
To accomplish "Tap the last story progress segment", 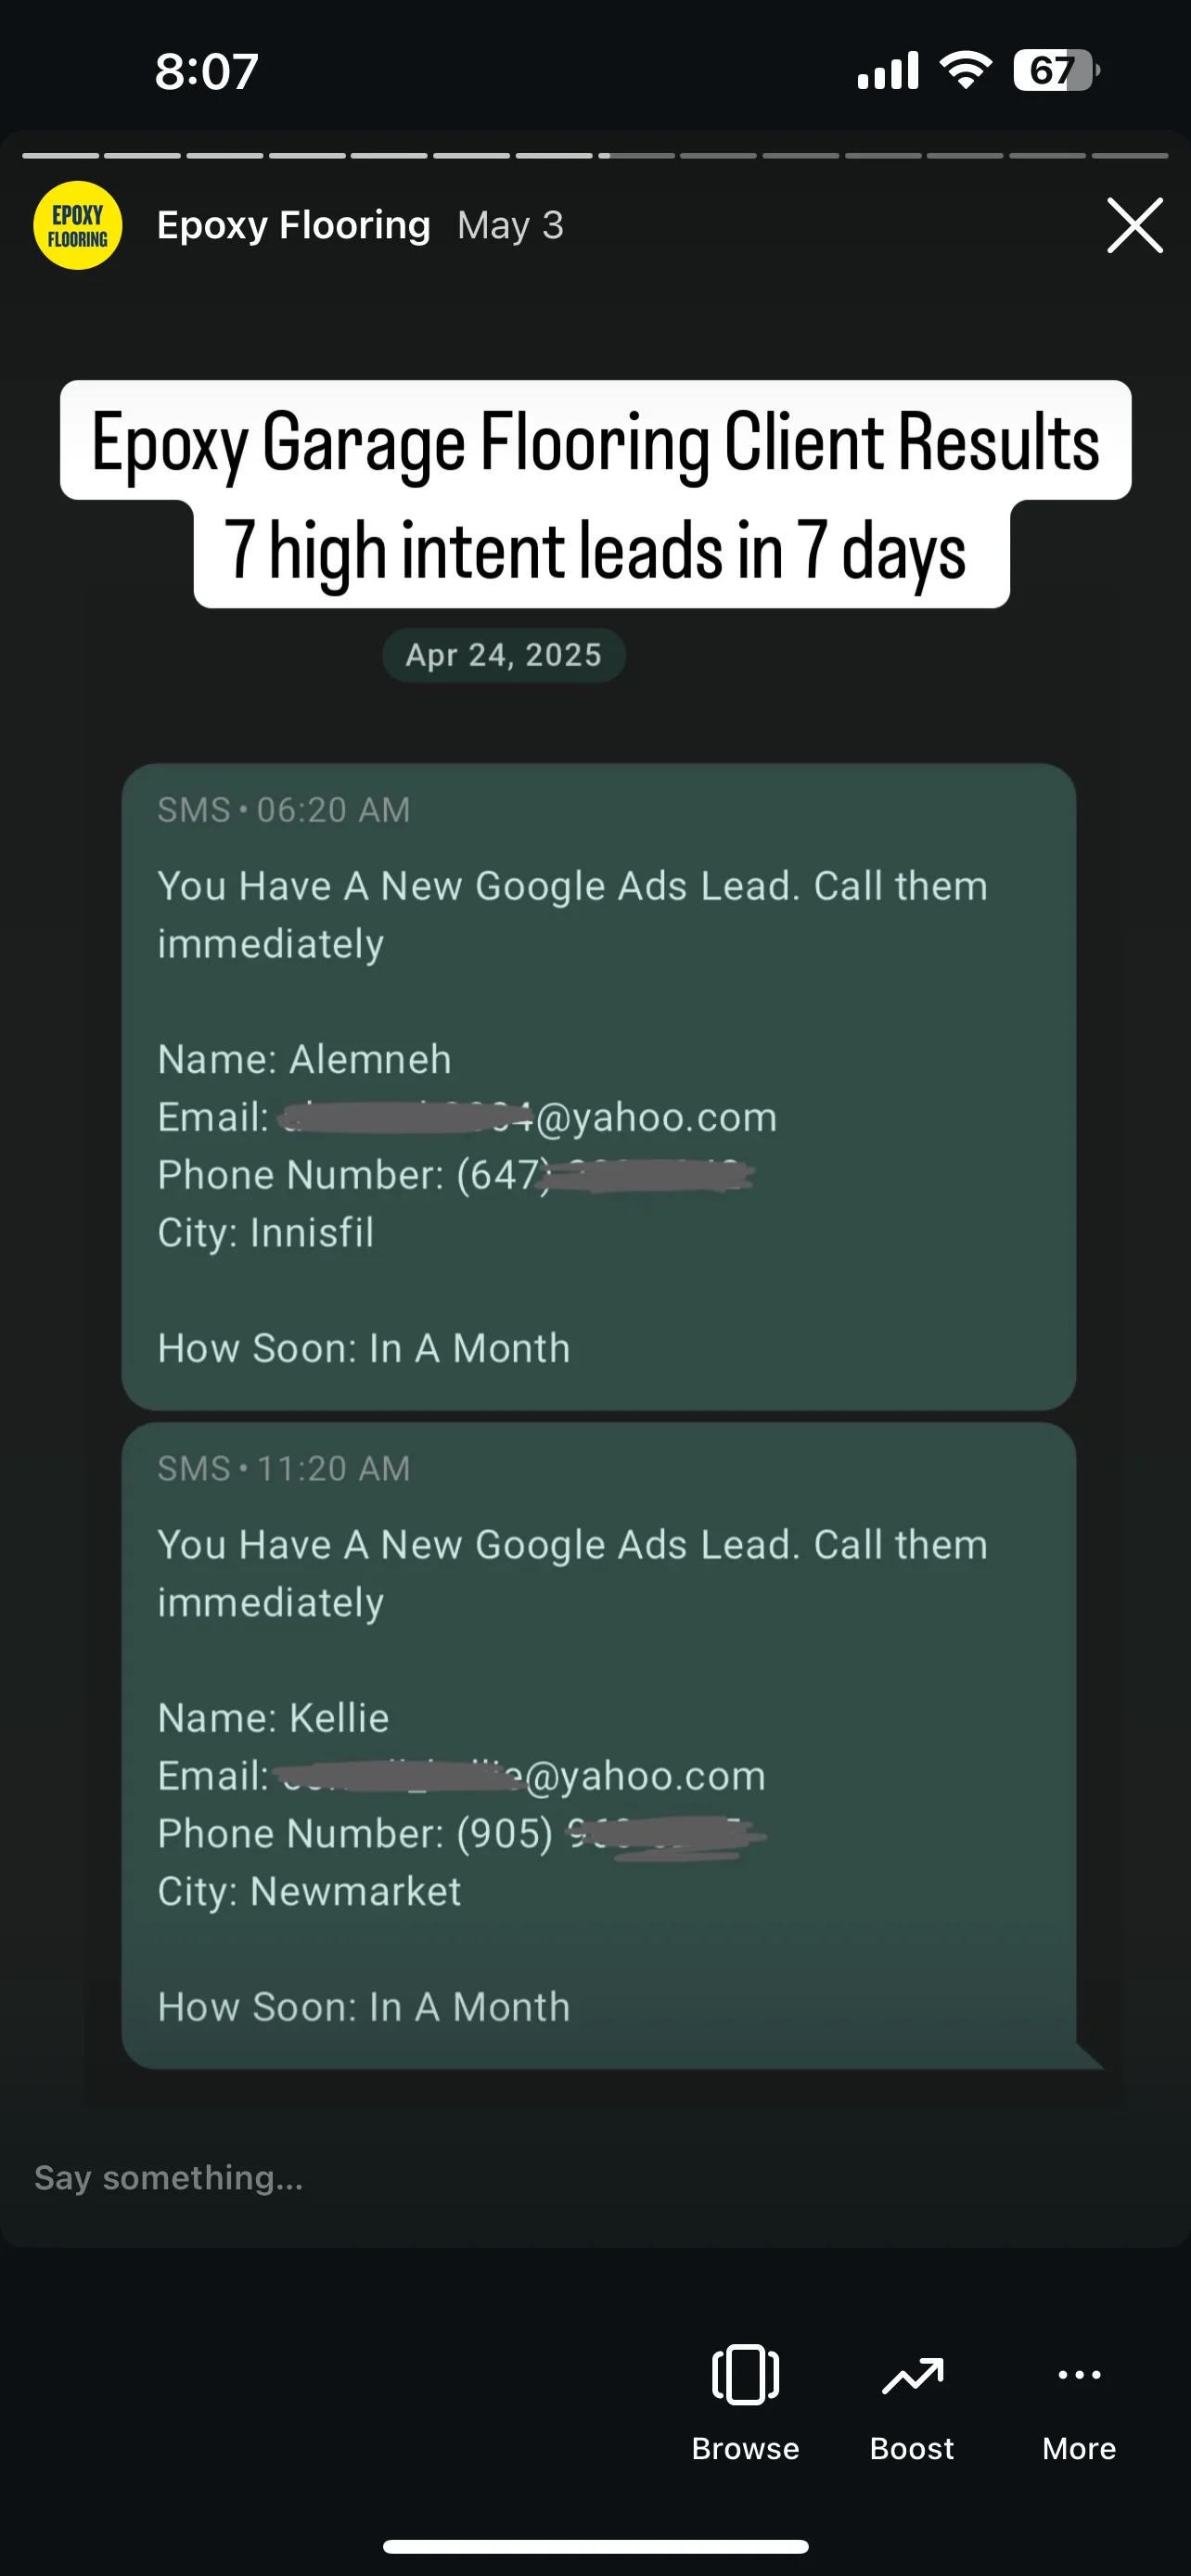I will 1129,156.
